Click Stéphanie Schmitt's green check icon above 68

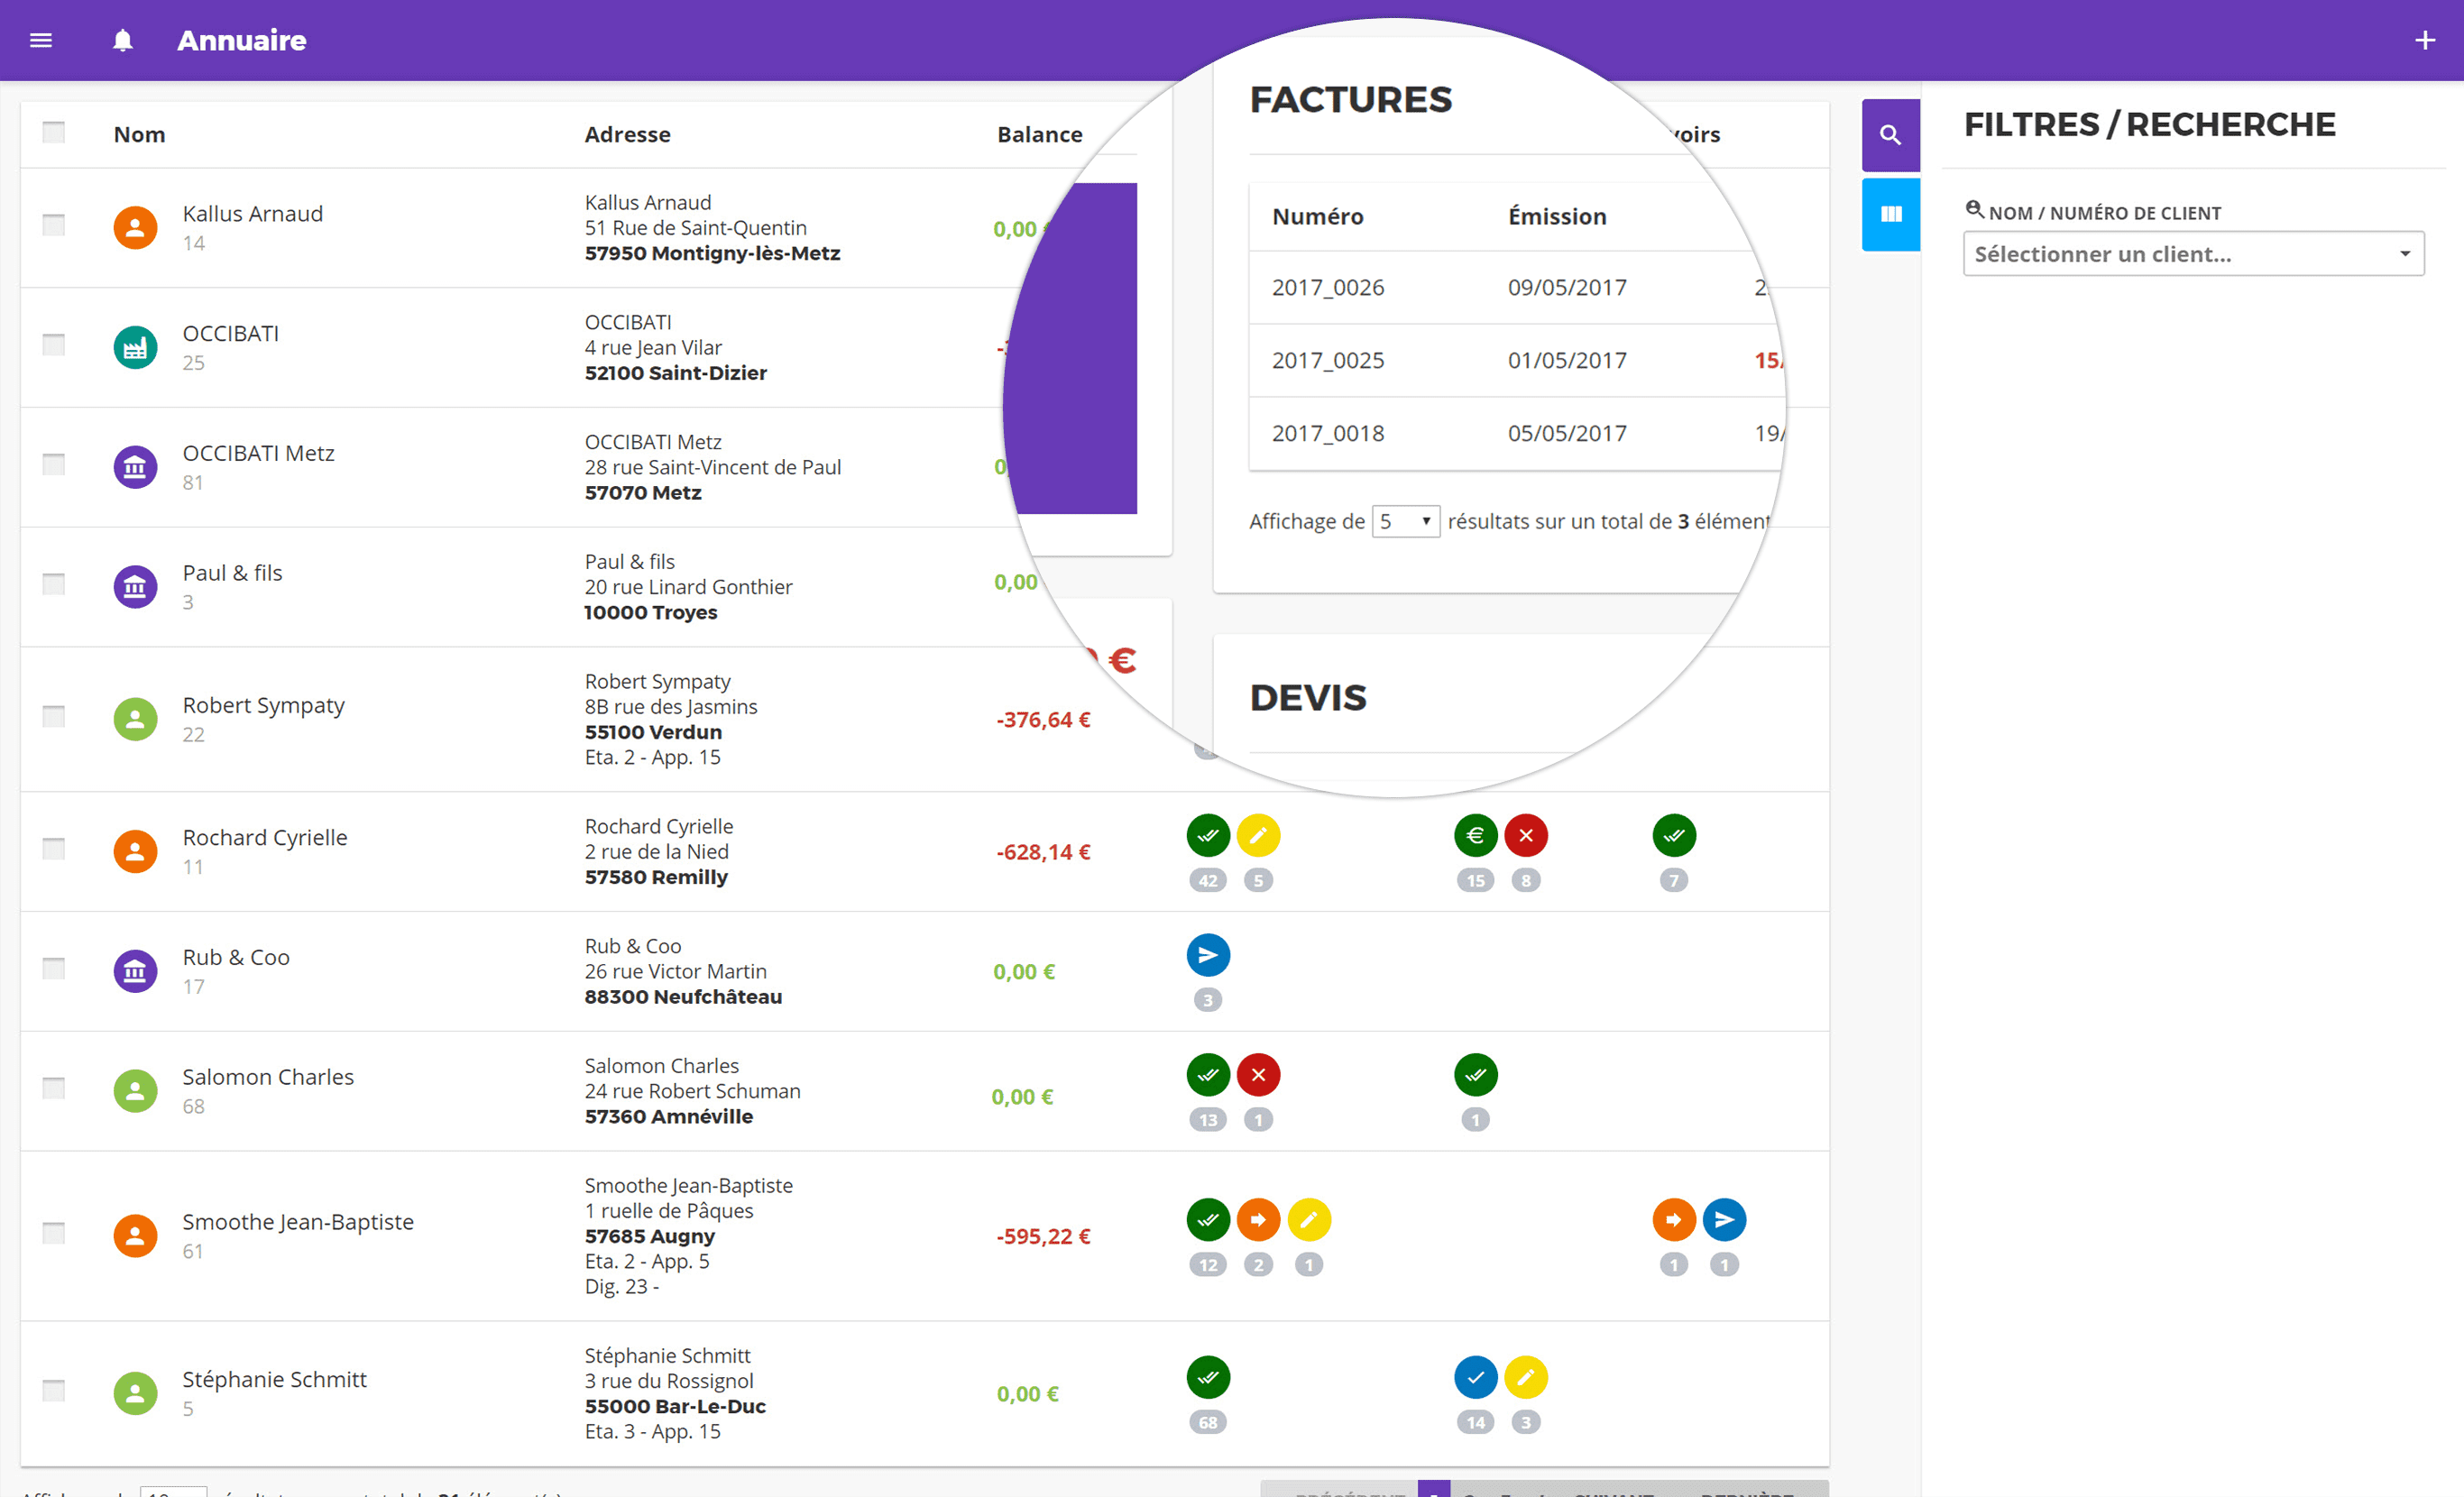click(1208, 1378)
